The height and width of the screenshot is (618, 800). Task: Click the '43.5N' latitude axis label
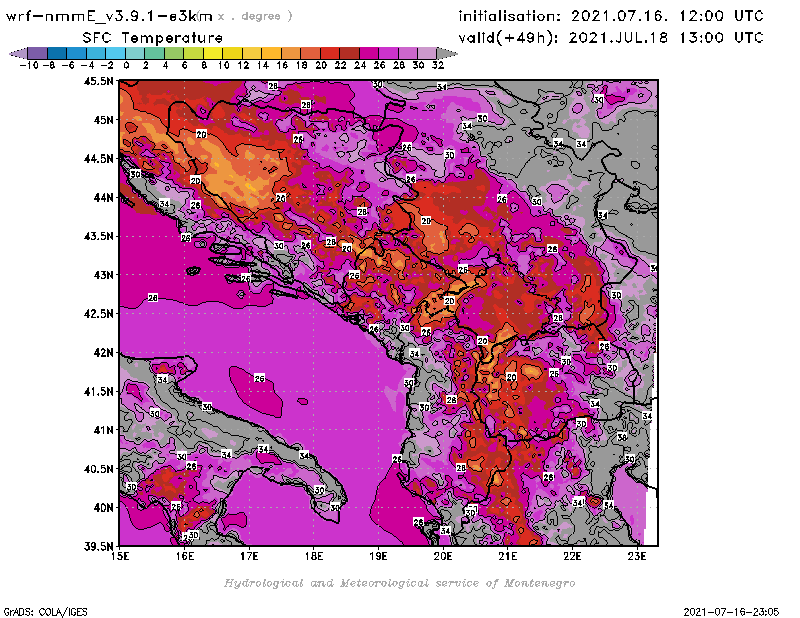click(x=98, y=236)
